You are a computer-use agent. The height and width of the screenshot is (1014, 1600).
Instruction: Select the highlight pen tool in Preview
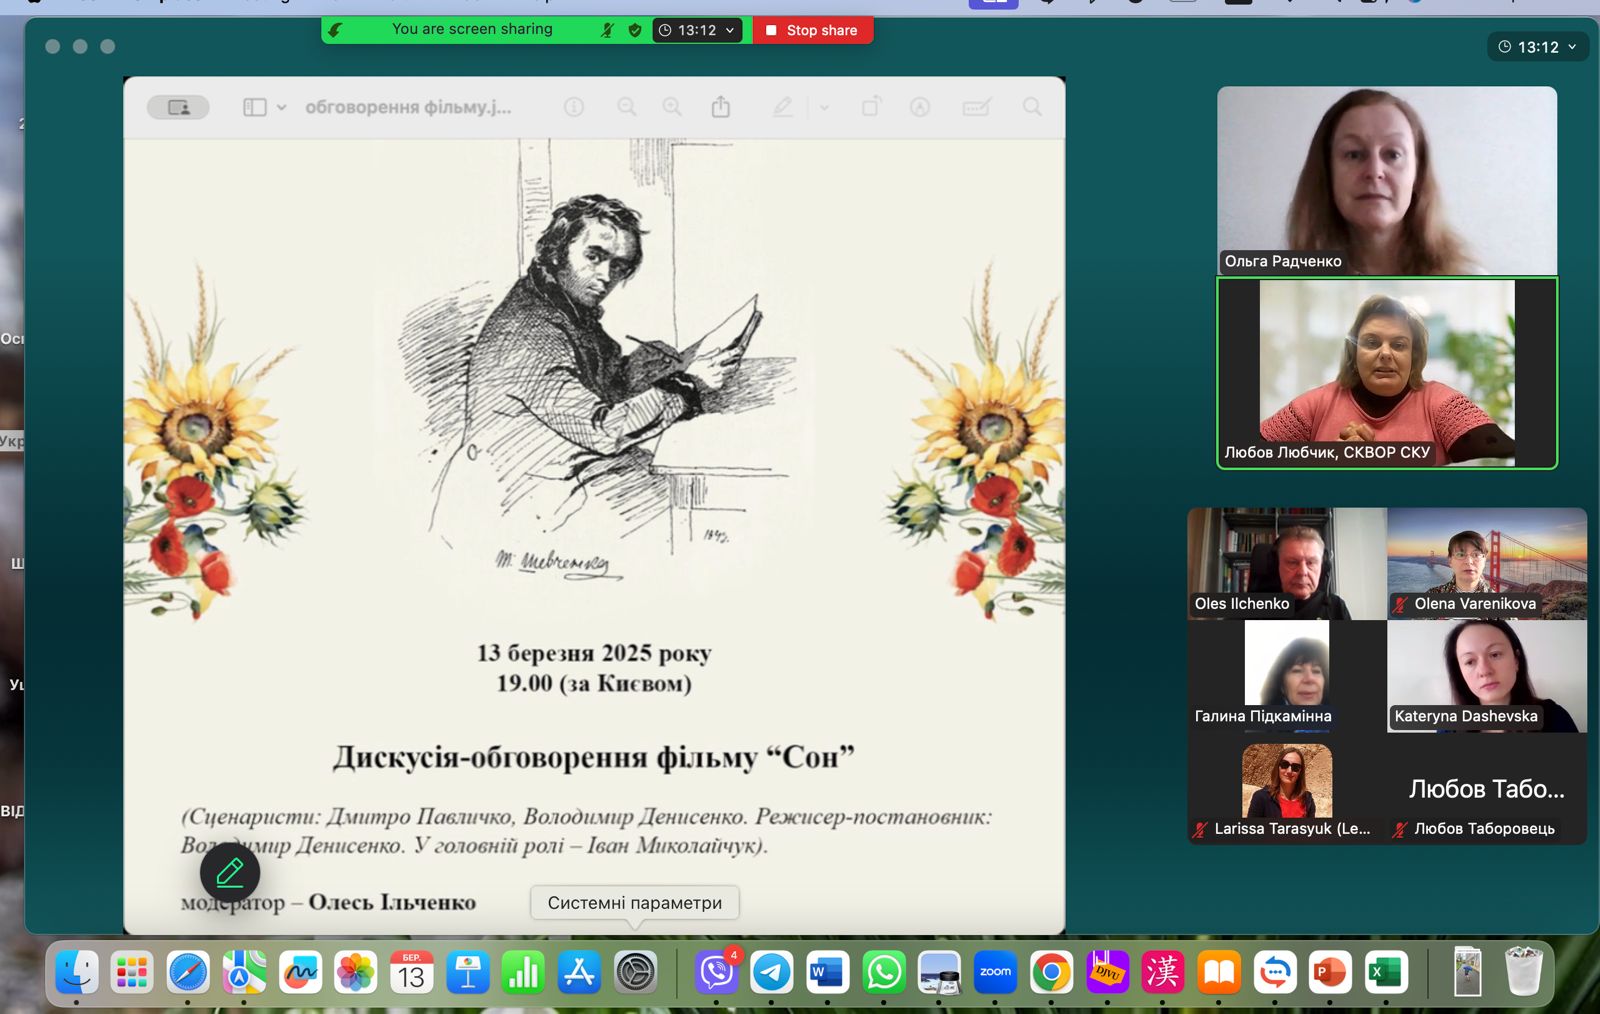[783, 107]
